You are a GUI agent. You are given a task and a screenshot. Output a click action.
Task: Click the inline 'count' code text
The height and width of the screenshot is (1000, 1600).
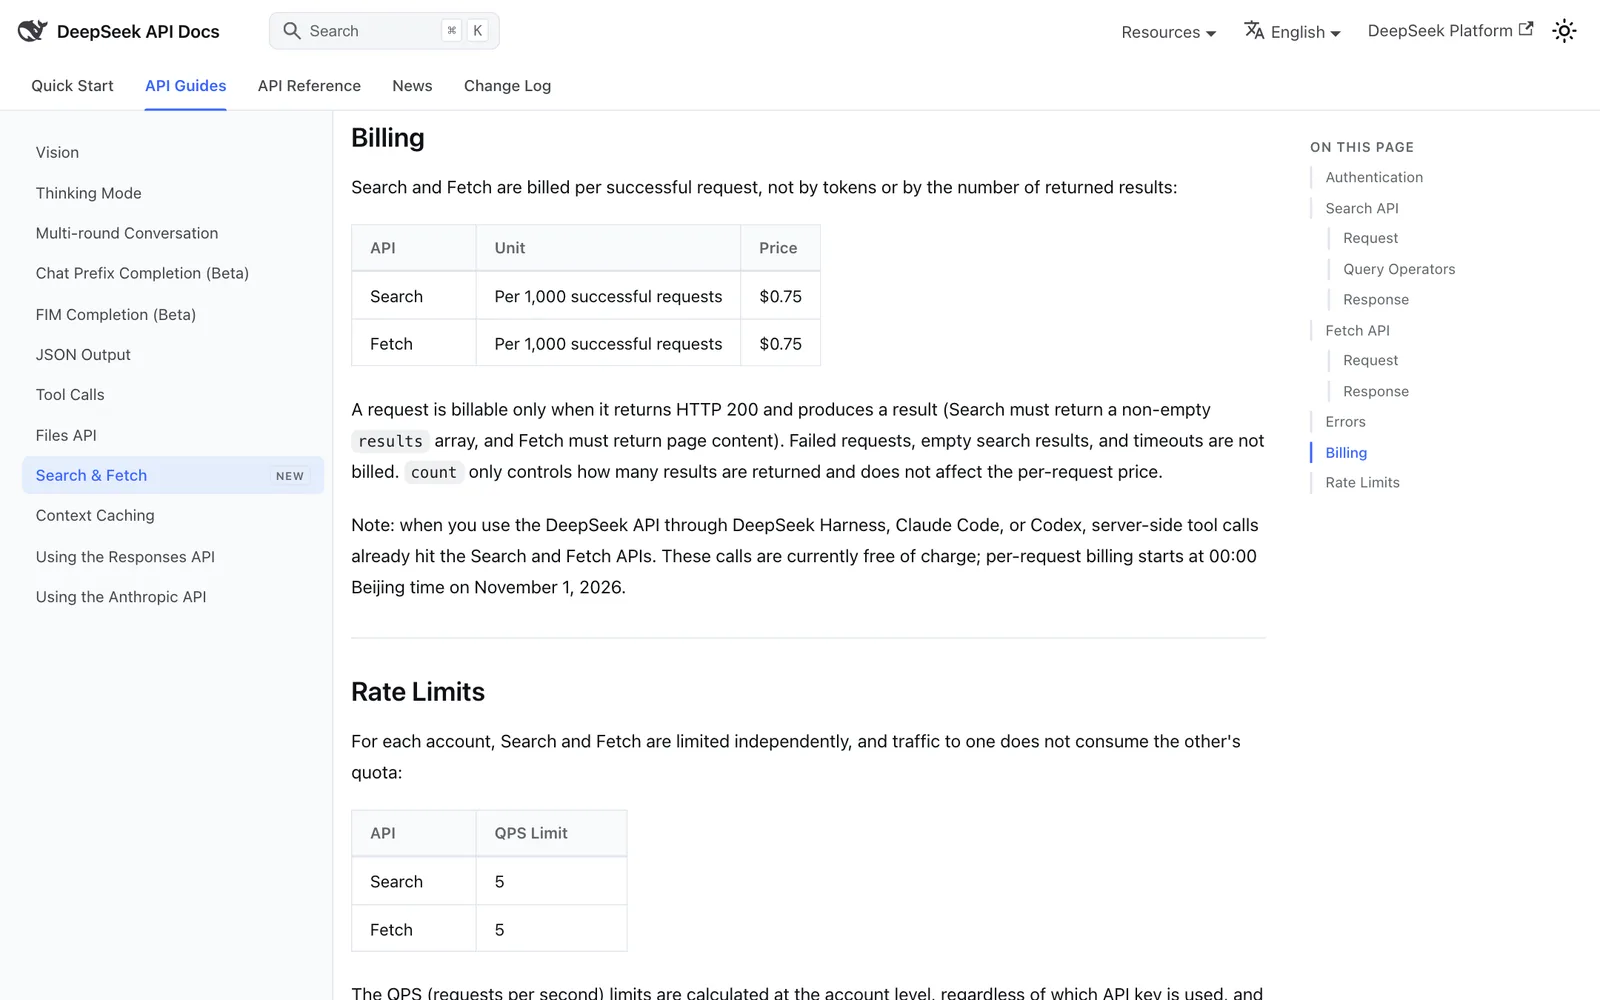(x=433, y=472)
